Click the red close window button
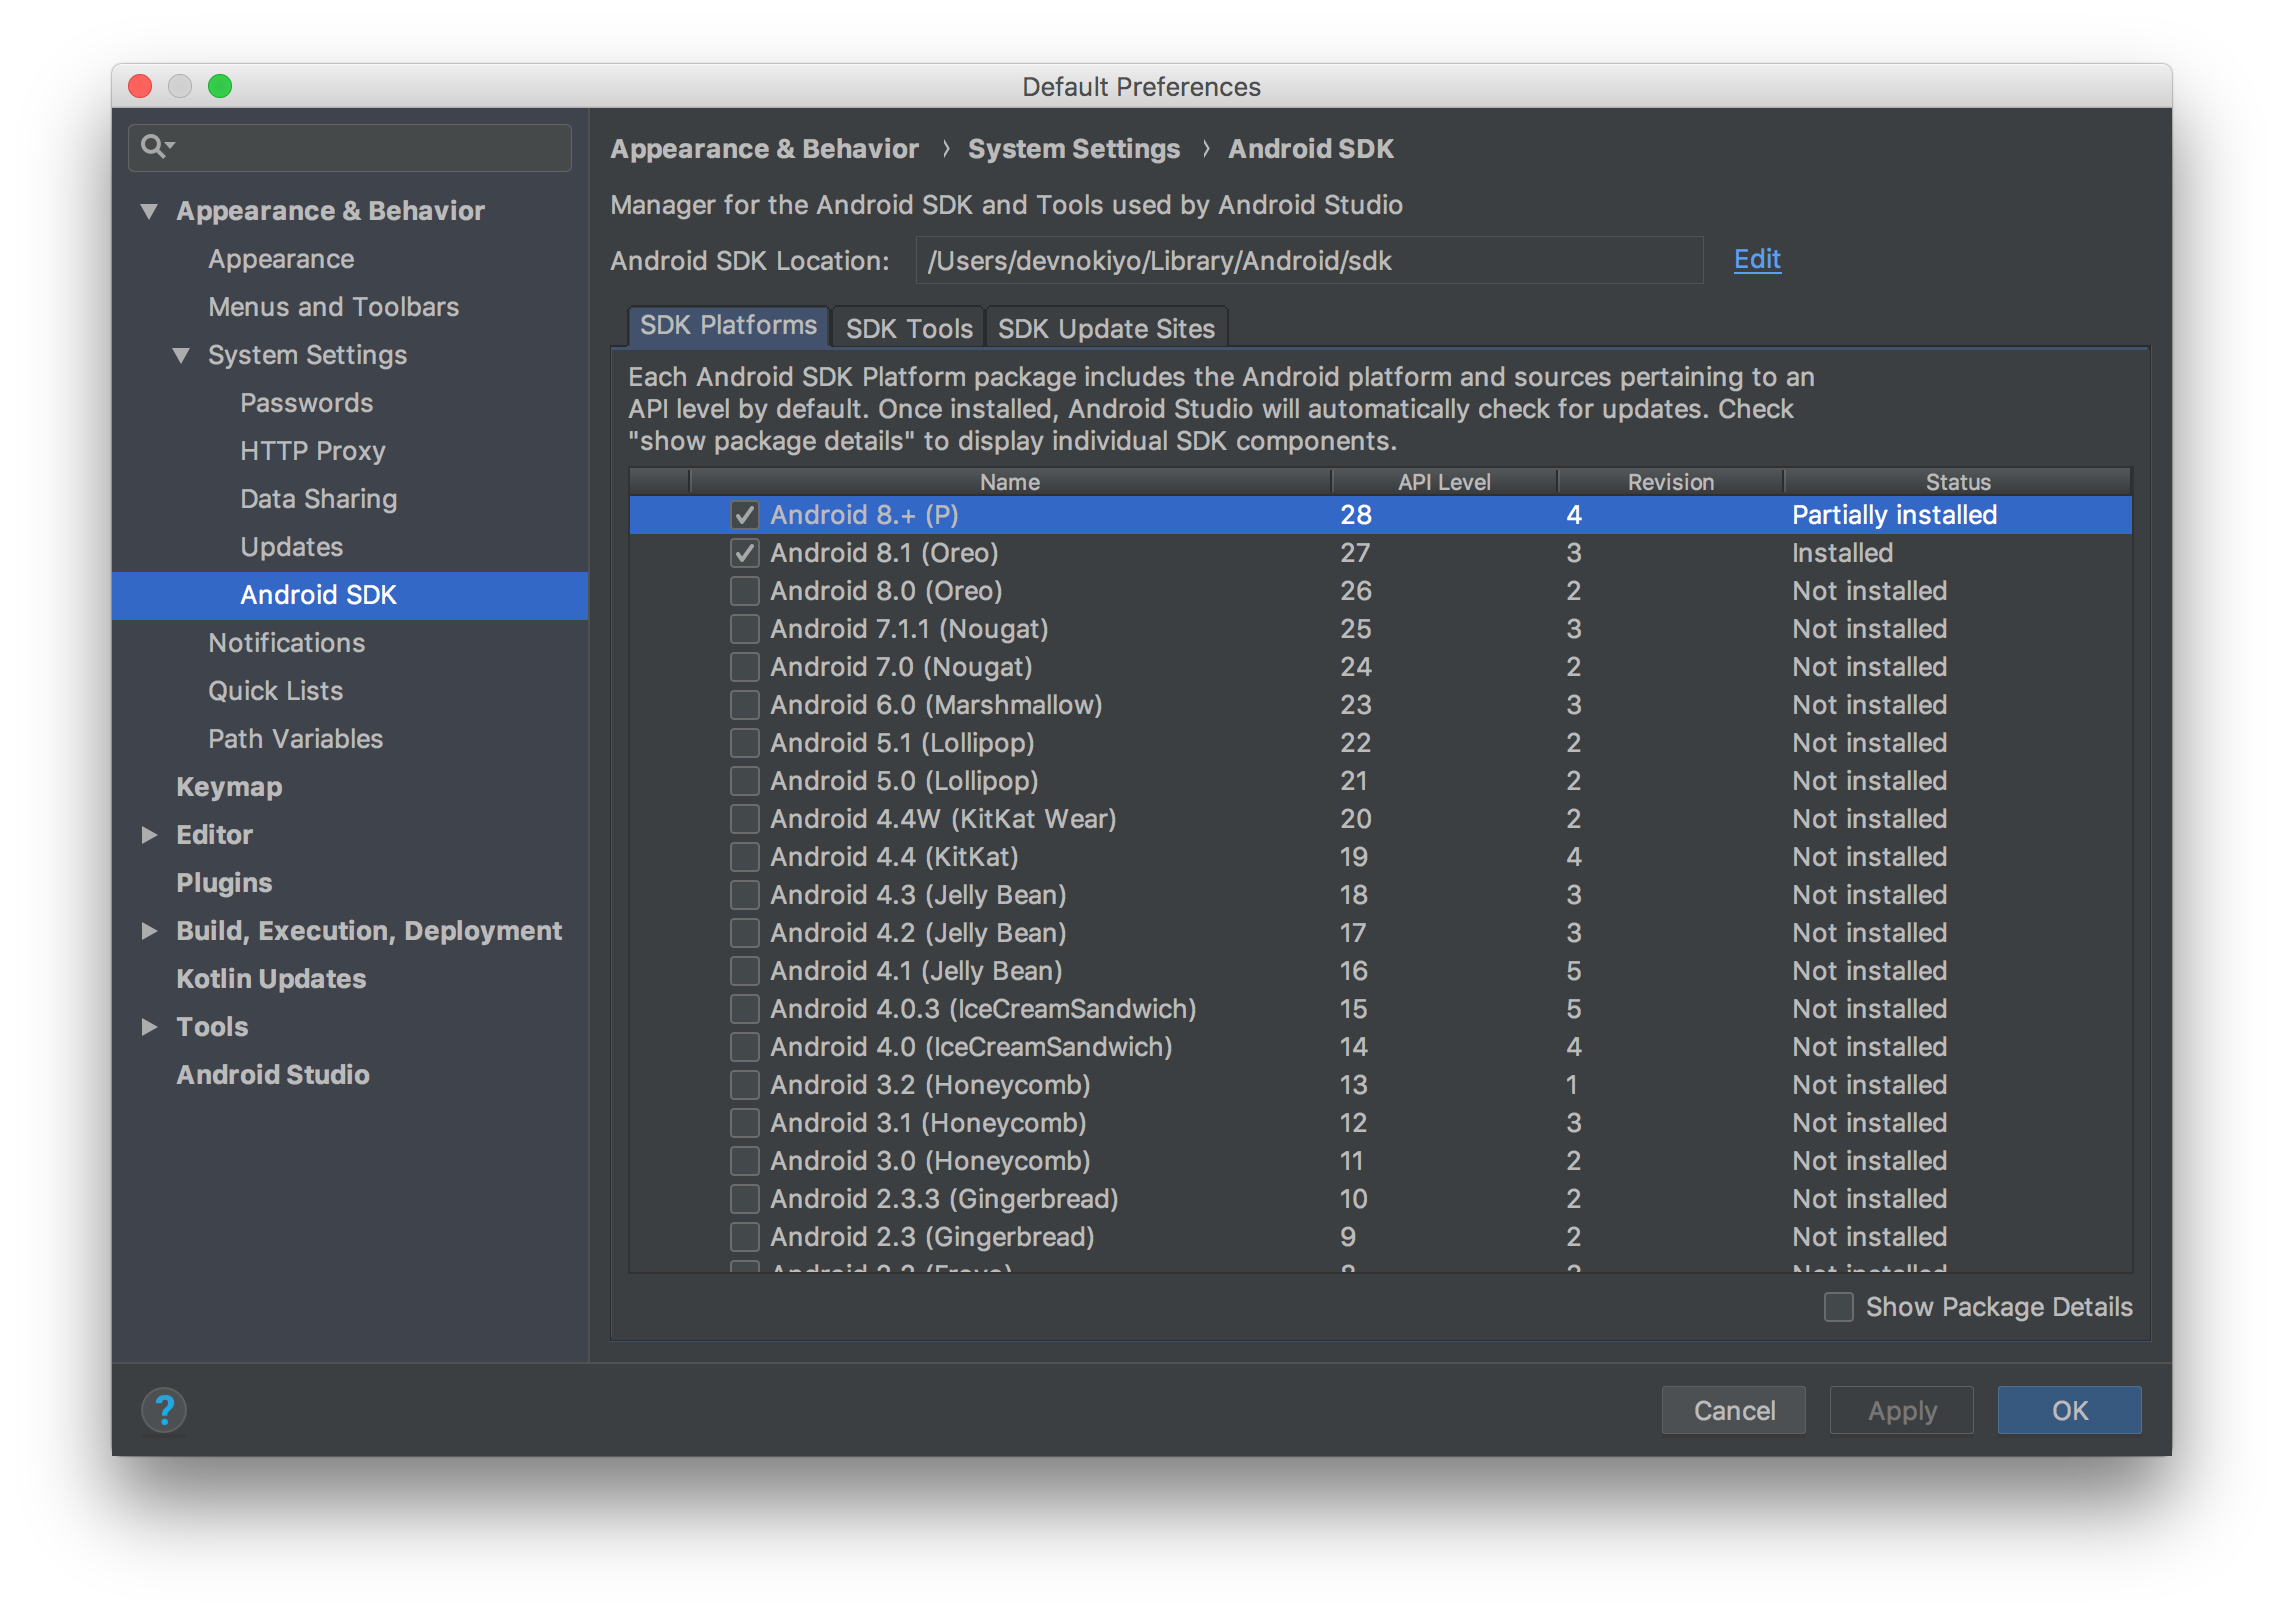The width and height of the screenshot is (2284, 1616). [141, 87]
